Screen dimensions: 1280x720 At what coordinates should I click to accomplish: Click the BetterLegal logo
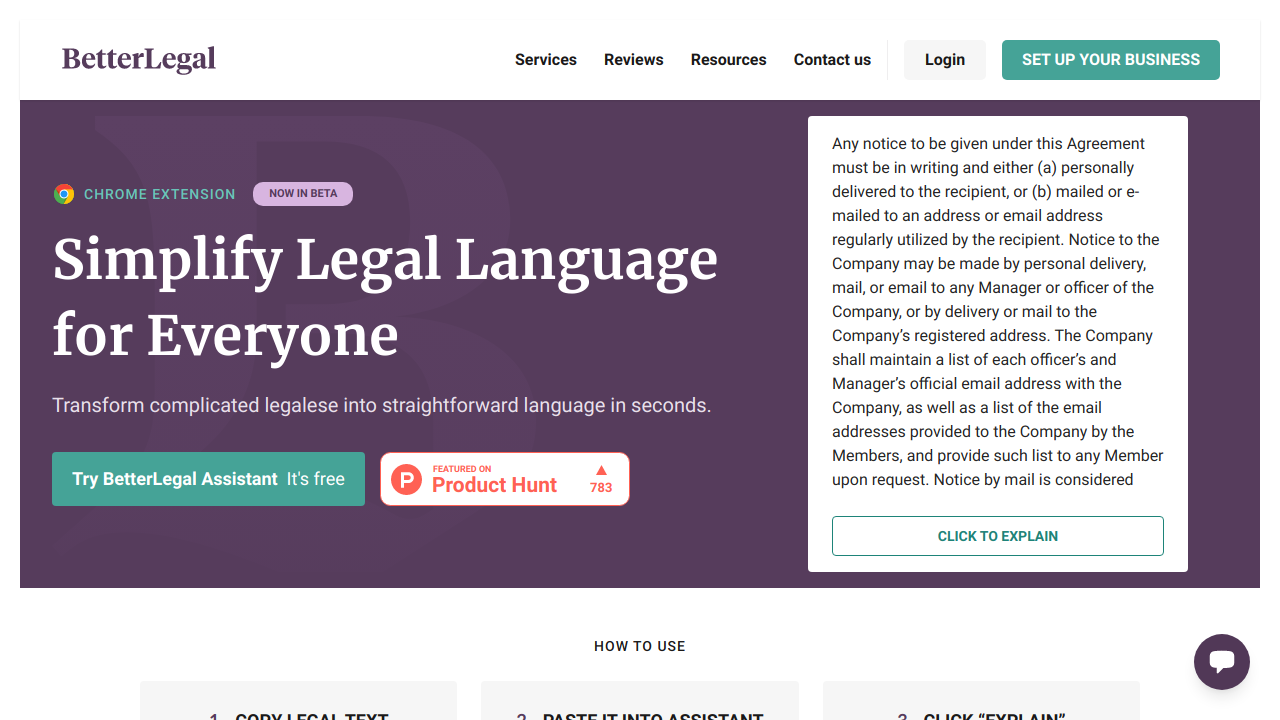(139, 60)
